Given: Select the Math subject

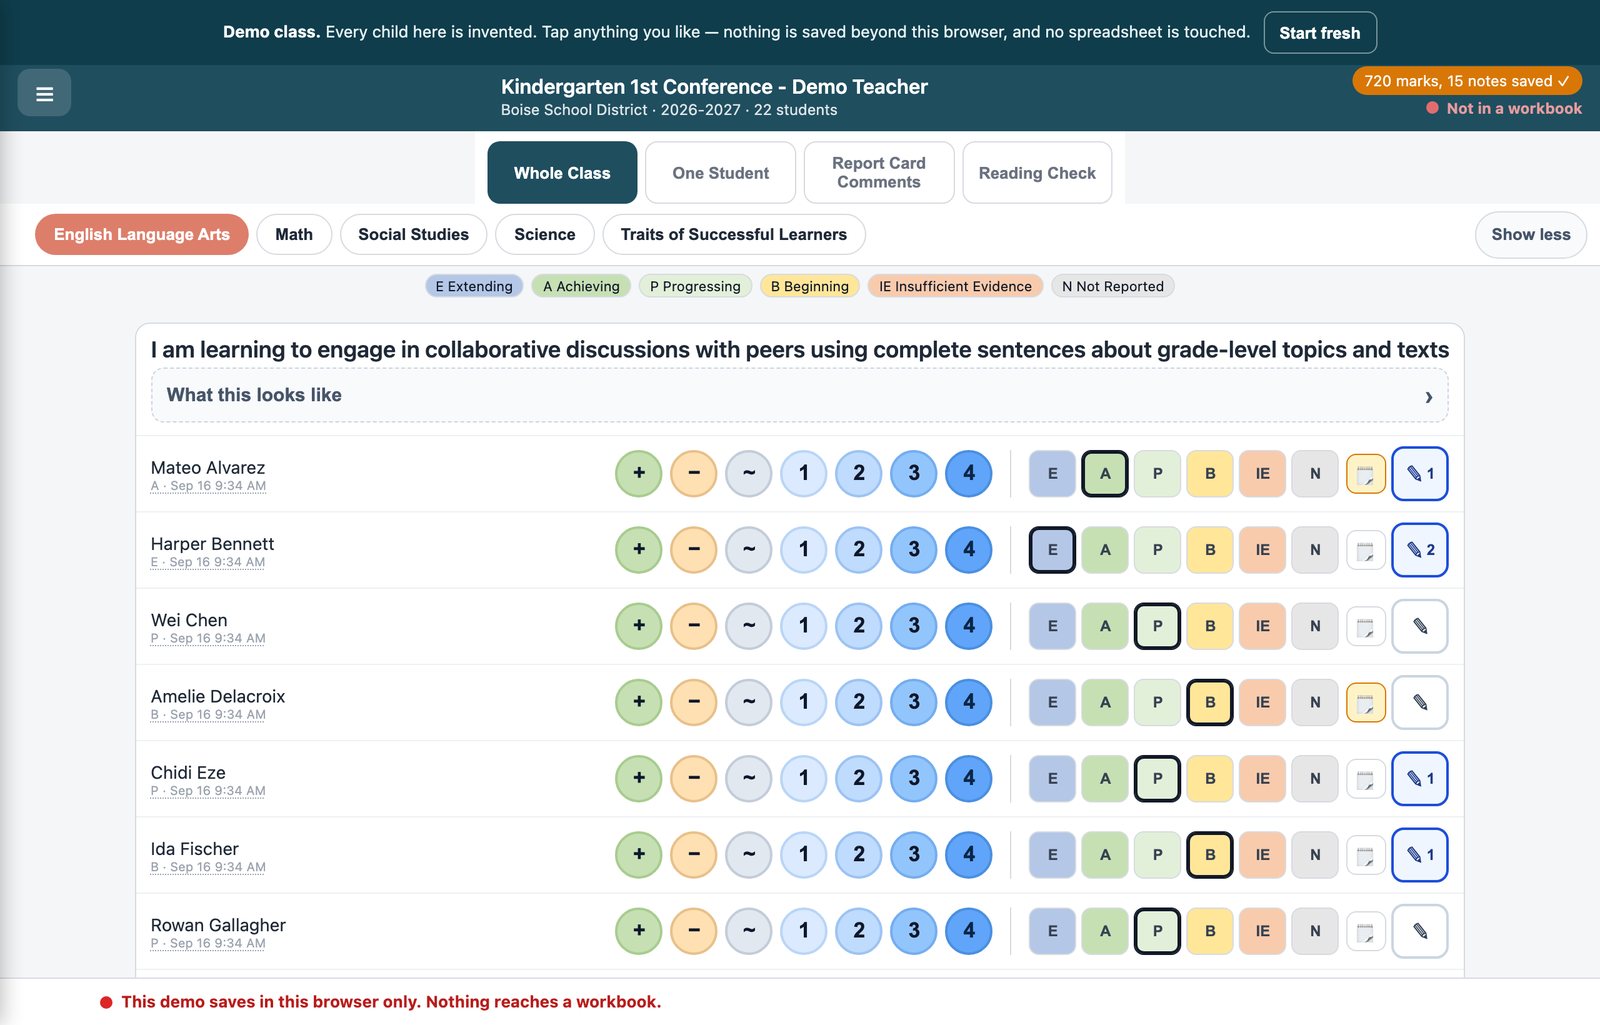Looking at the screenshot, I should (x=294, y=234).
